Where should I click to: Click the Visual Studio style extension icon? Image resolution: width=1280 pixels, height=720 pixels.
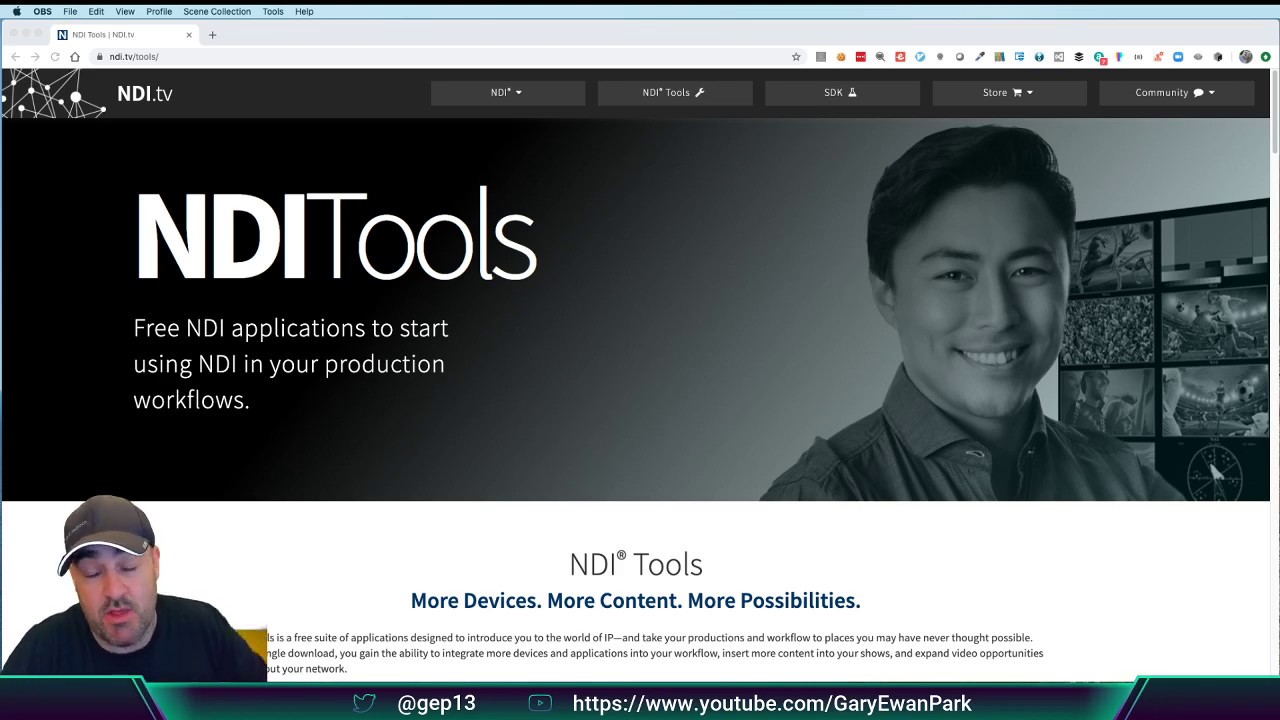coord(1059,57)
